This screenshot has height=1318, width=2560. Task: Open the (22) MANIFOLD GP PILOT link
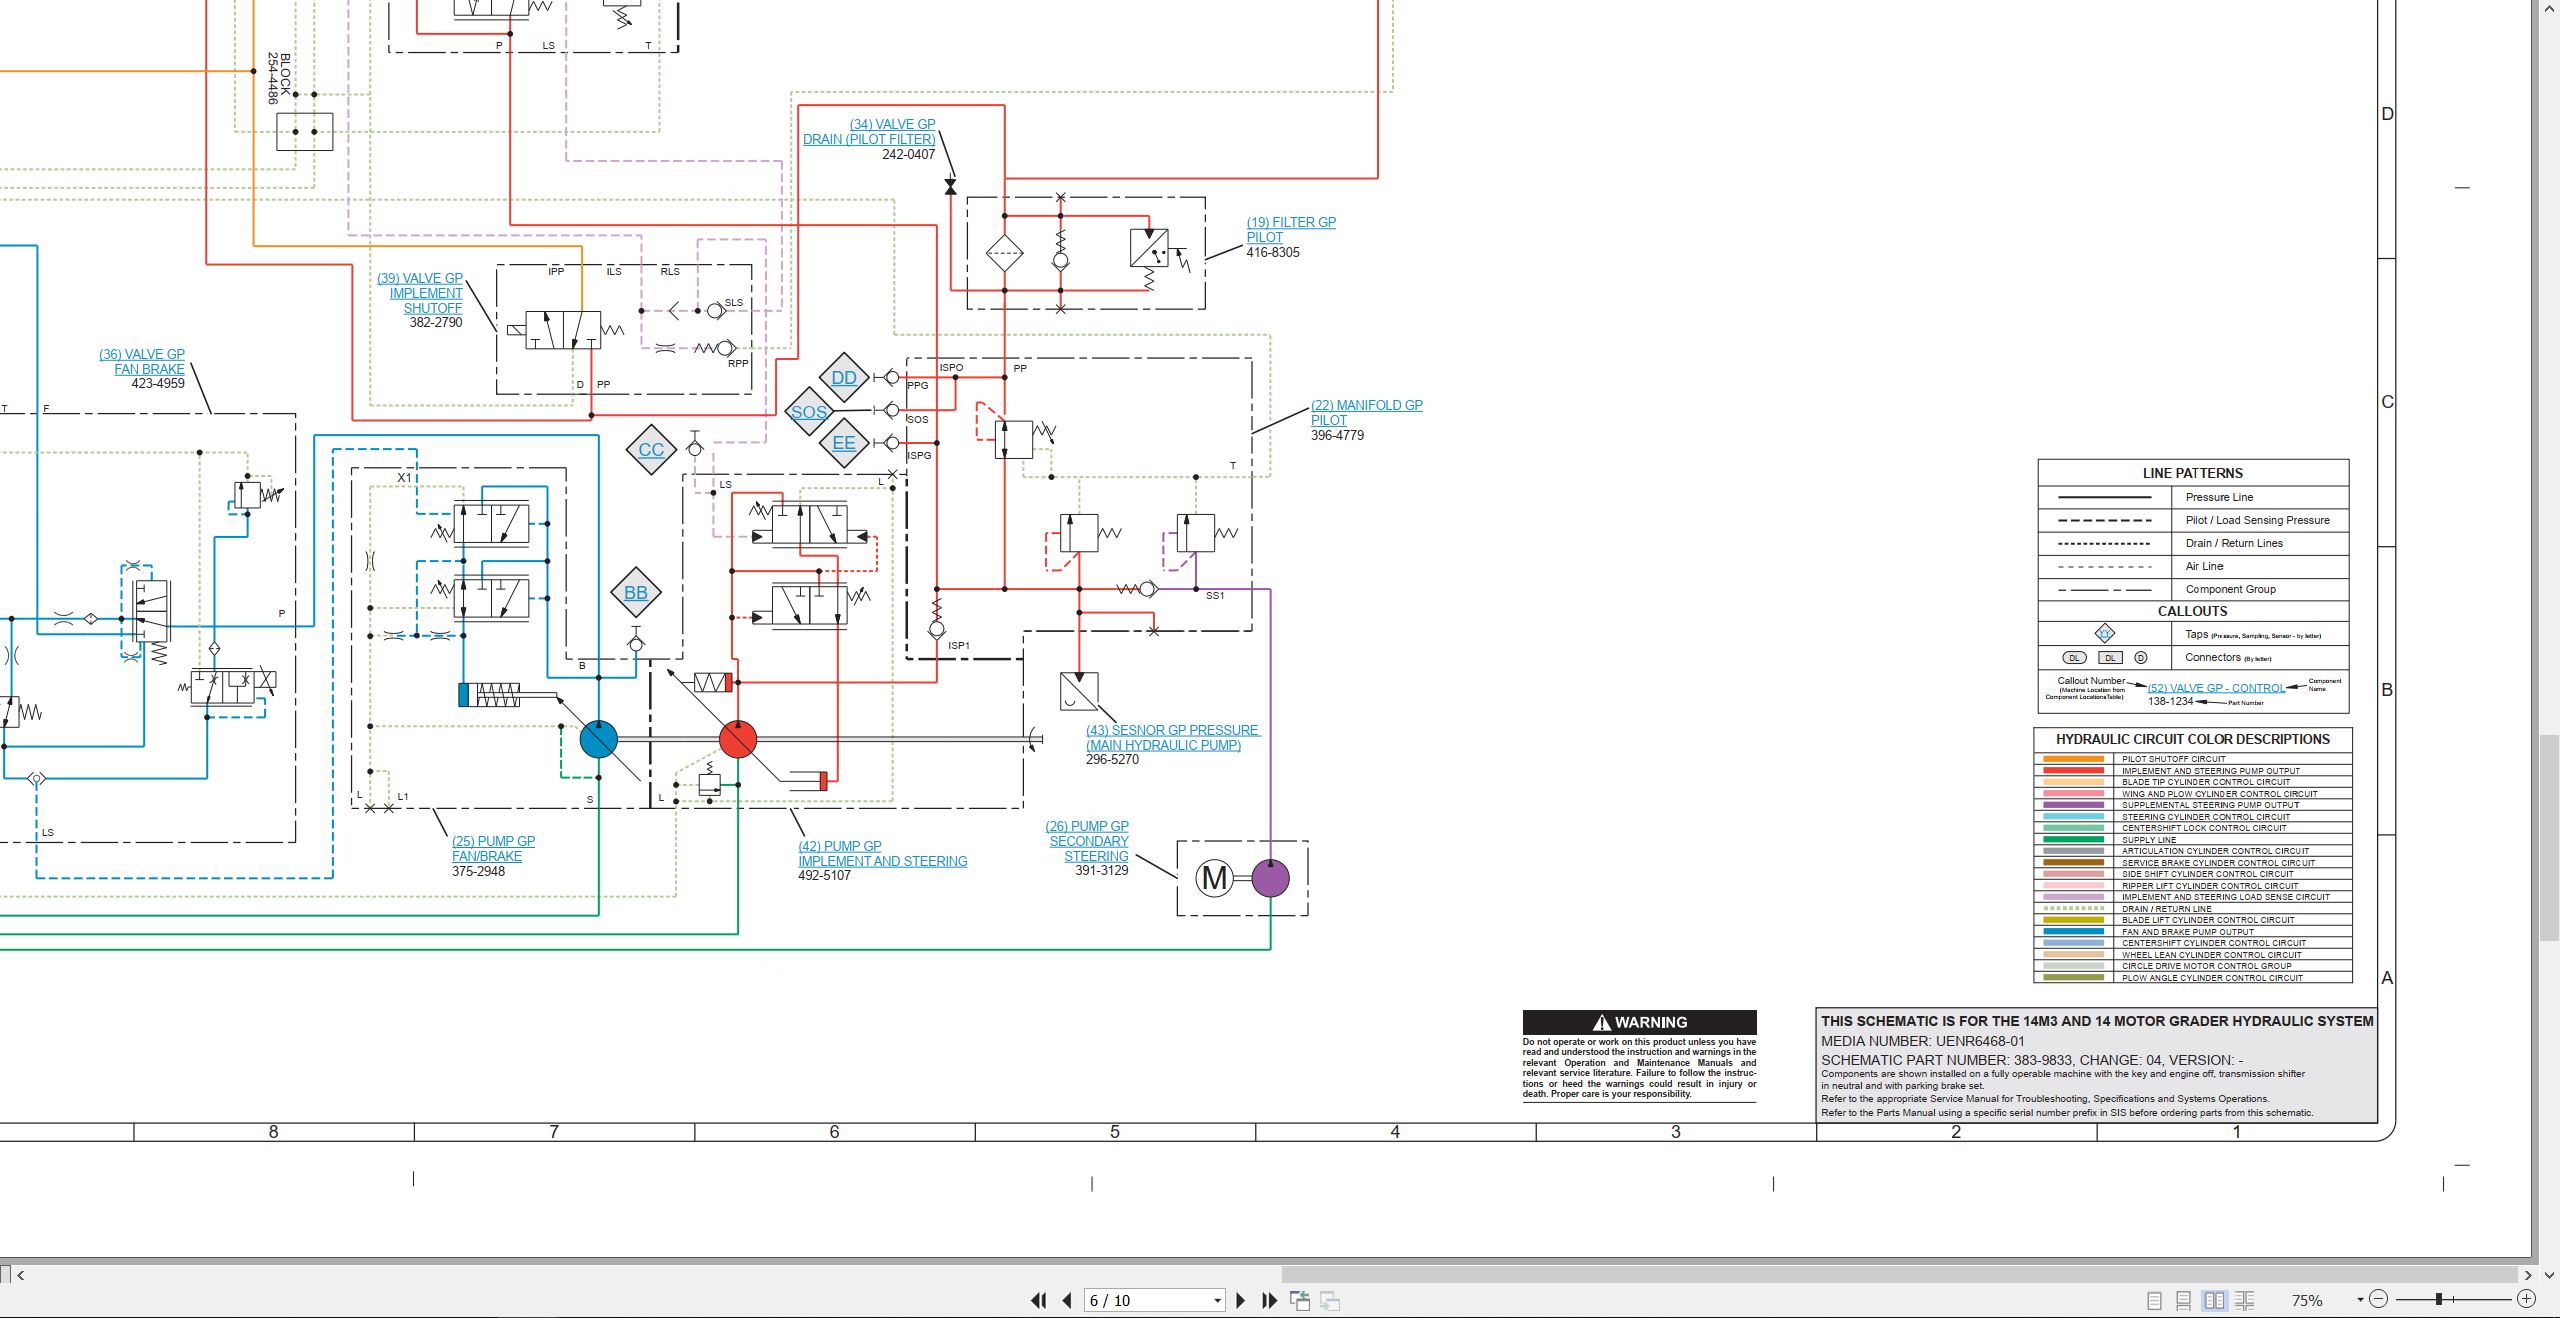point(1366,412)
